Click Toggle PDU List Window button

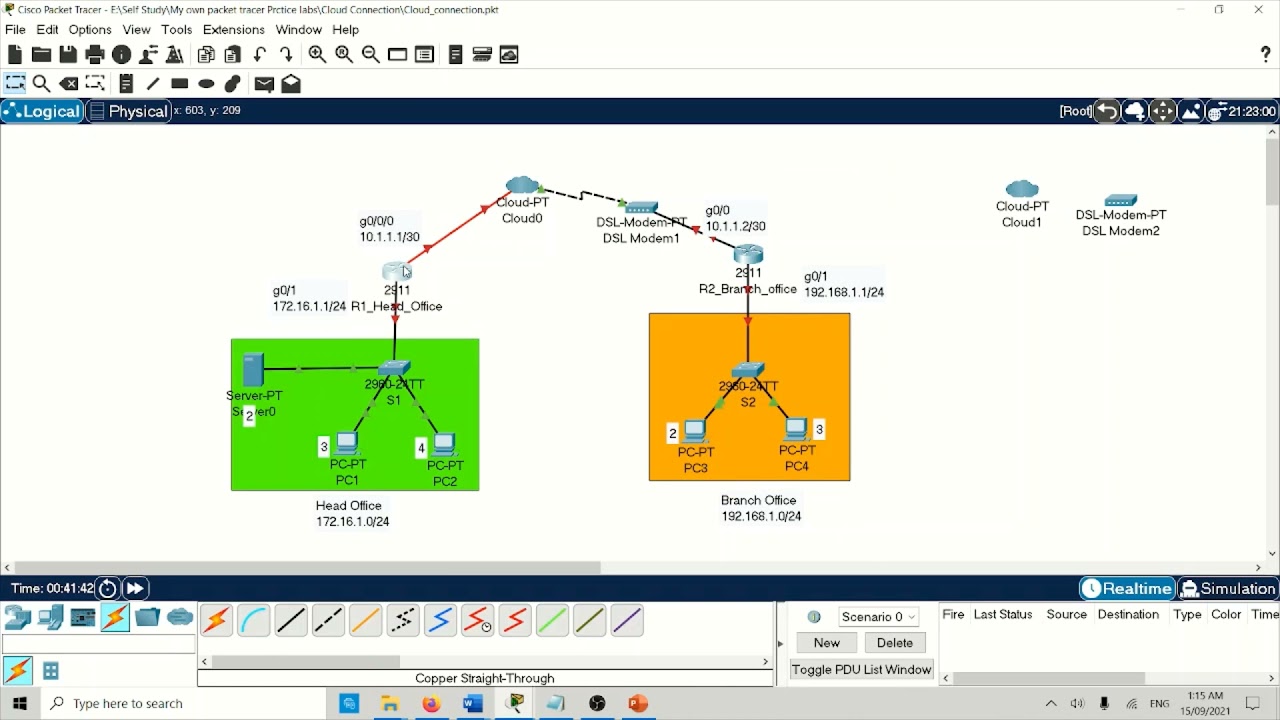[862, 670]
